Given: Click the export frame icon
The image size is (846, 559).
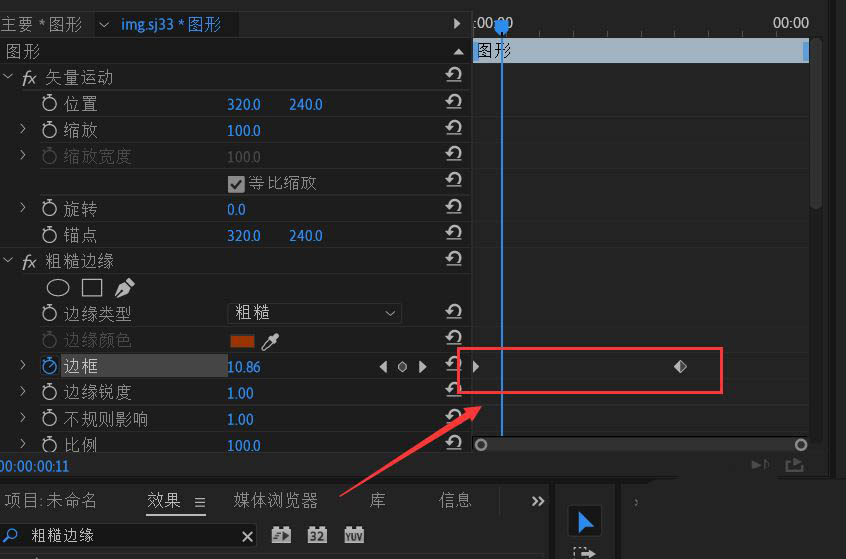Looking at the screenshot, I should click(x=794, y=465).
